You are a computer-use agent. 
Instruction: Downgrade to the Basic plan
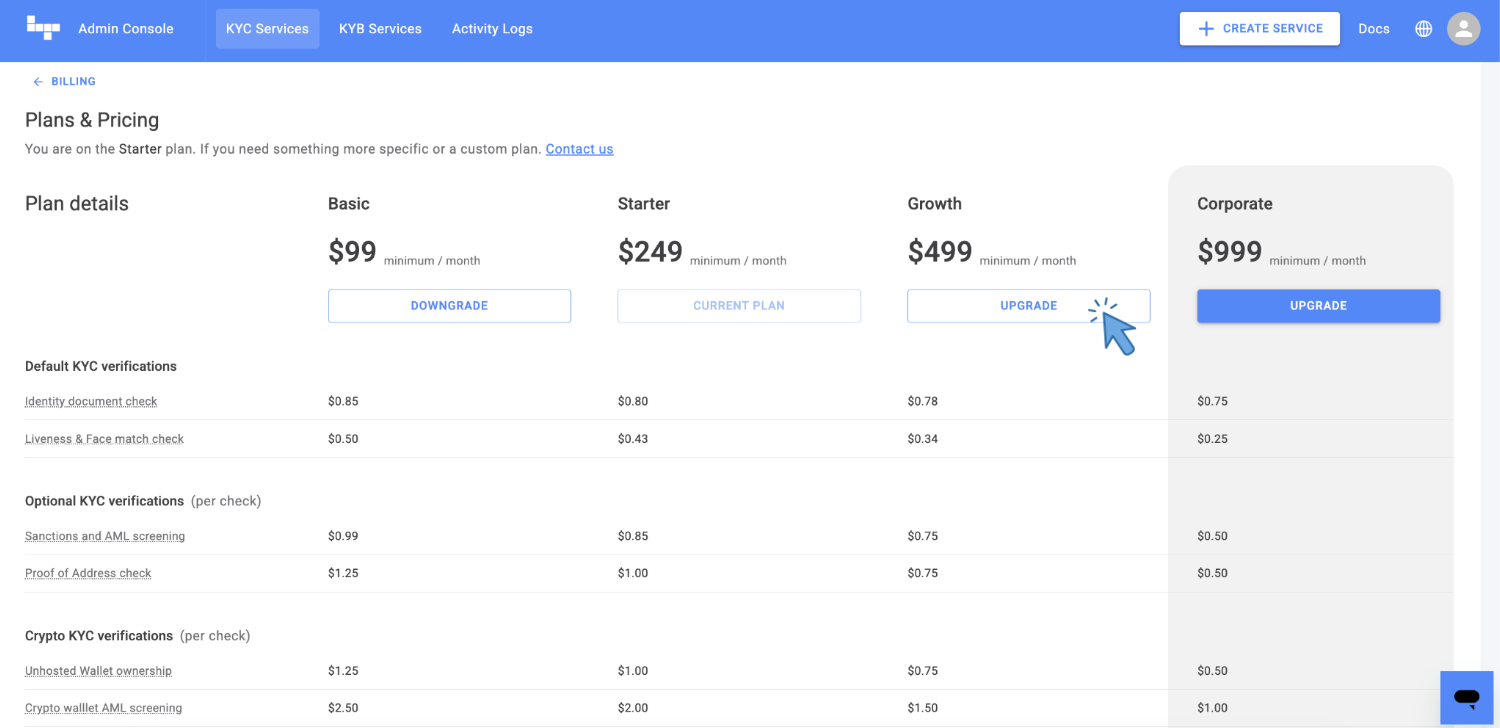pyautogui.click(x=449, y=306)
